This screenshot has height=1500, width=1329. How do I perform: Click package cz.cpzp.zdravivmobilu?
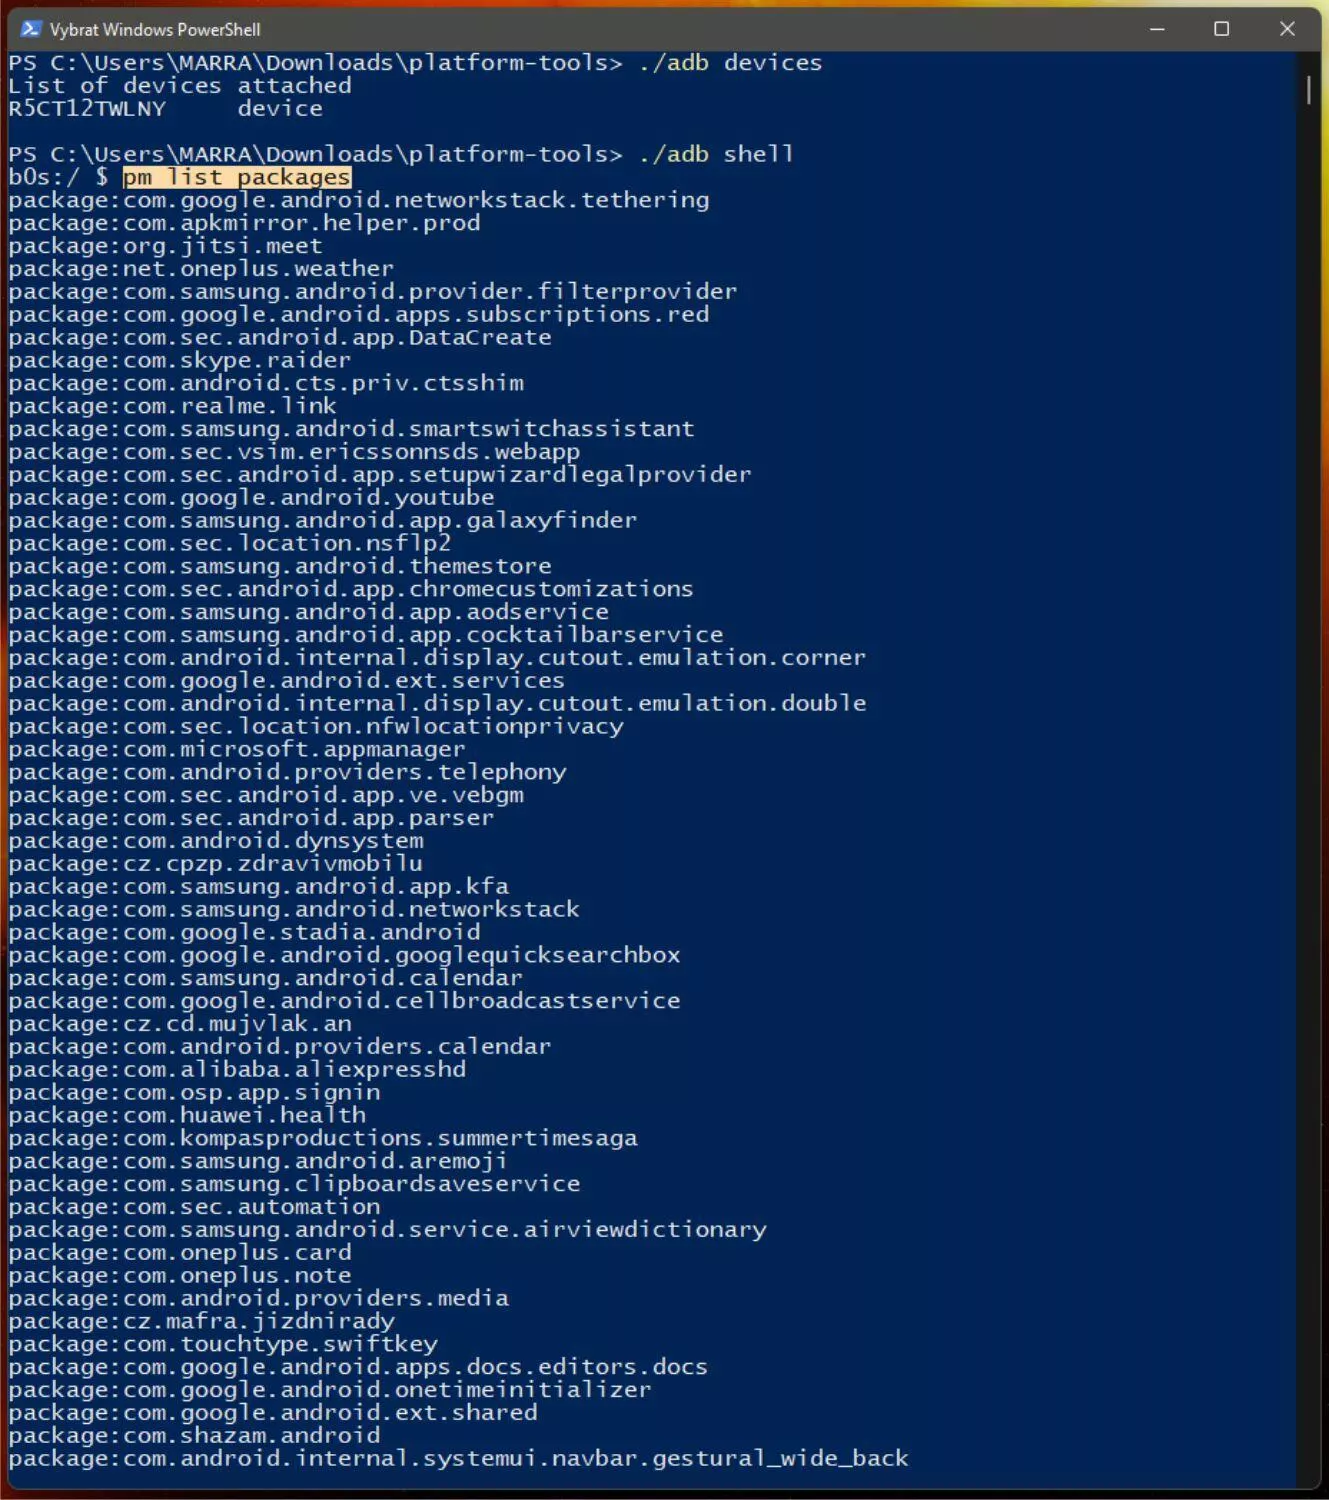pyautogui.click(x=216, y=864)
